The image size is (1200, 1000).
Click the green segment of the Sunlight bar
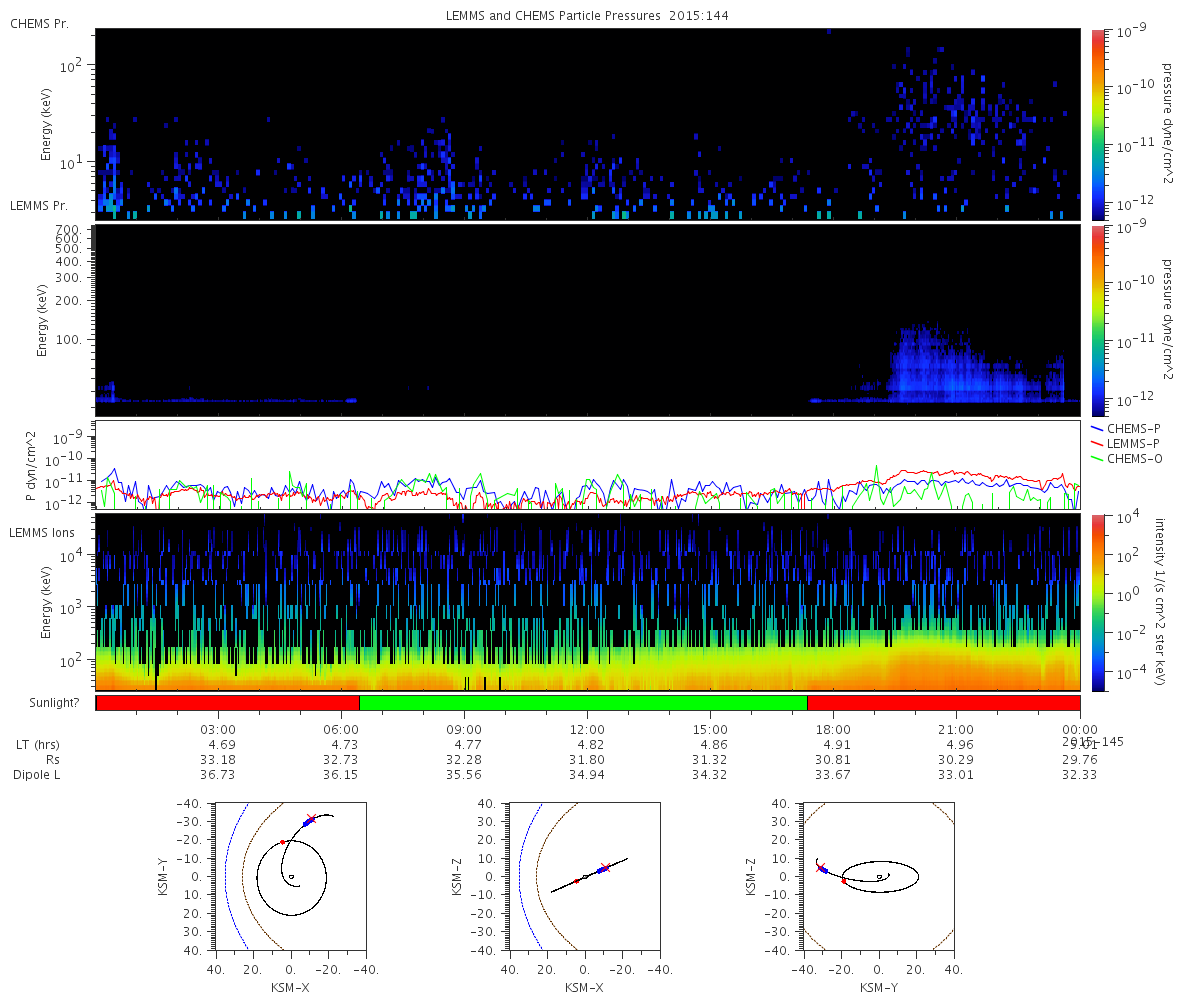(x=583, y=702)
